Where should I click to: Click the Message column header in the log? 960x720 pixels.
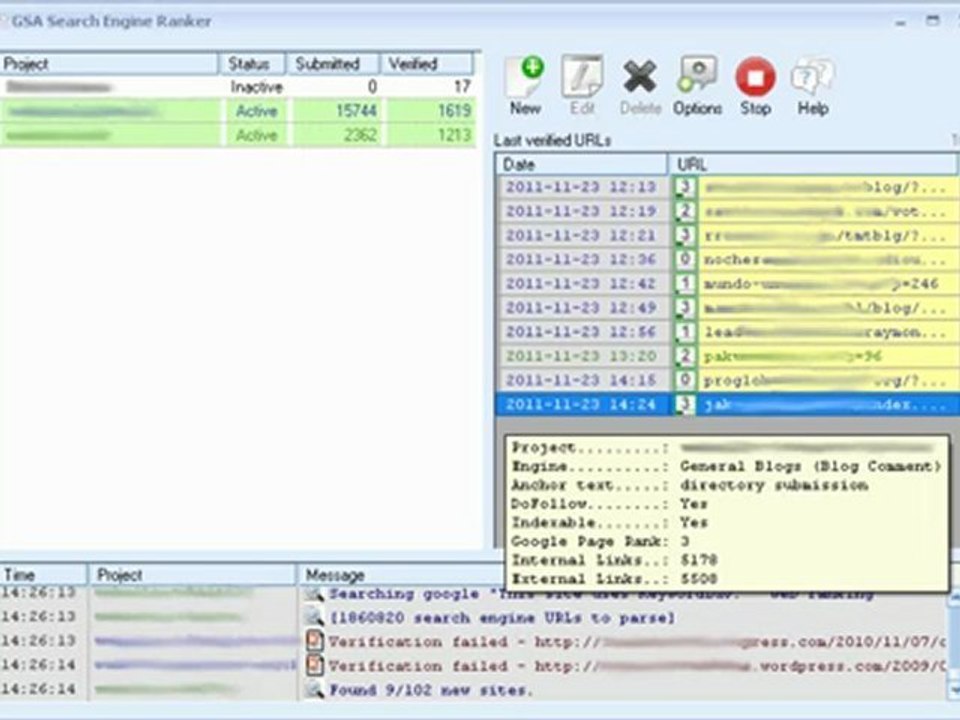pos(401,574)
